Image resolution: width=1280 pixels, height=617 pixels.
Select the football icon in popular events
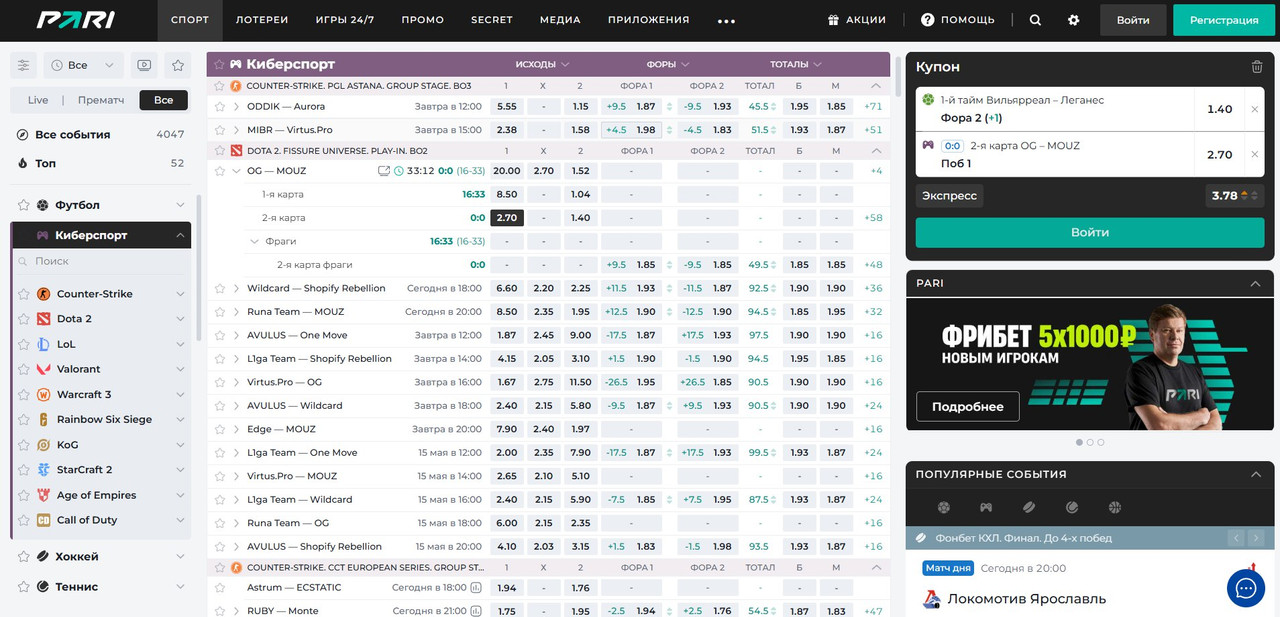[x=944, y=508]
